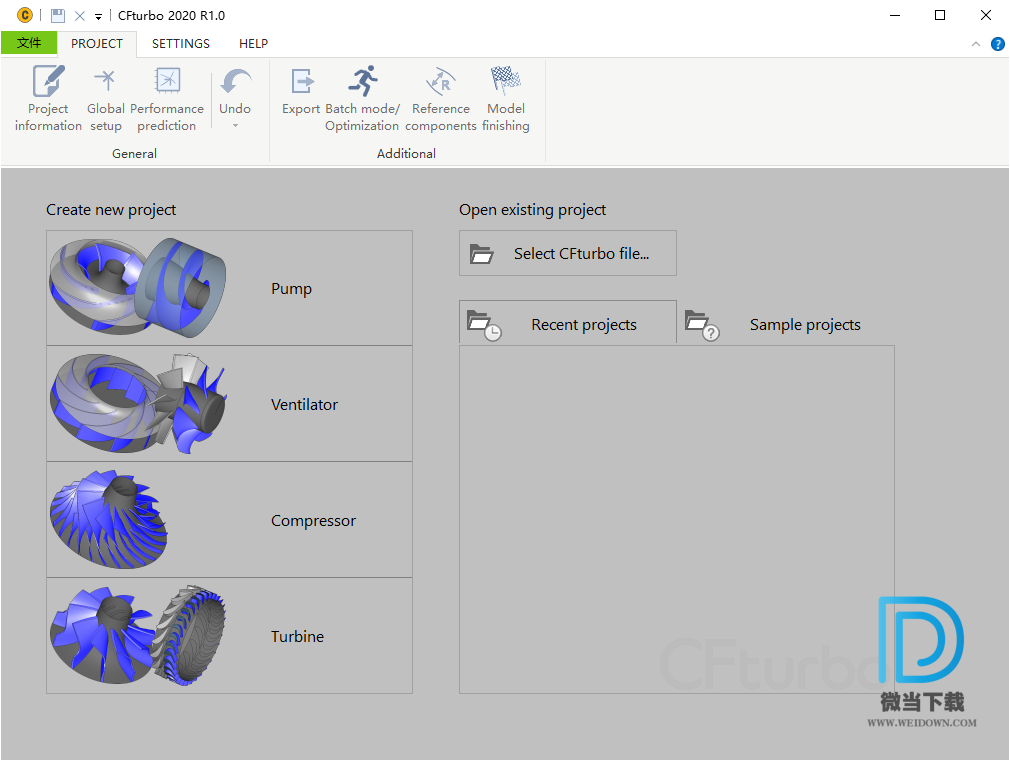Expand the Undo dropdown arrow
This screenshot has height=761, width=1010.
pyautogui.click(x=235, y=126)
